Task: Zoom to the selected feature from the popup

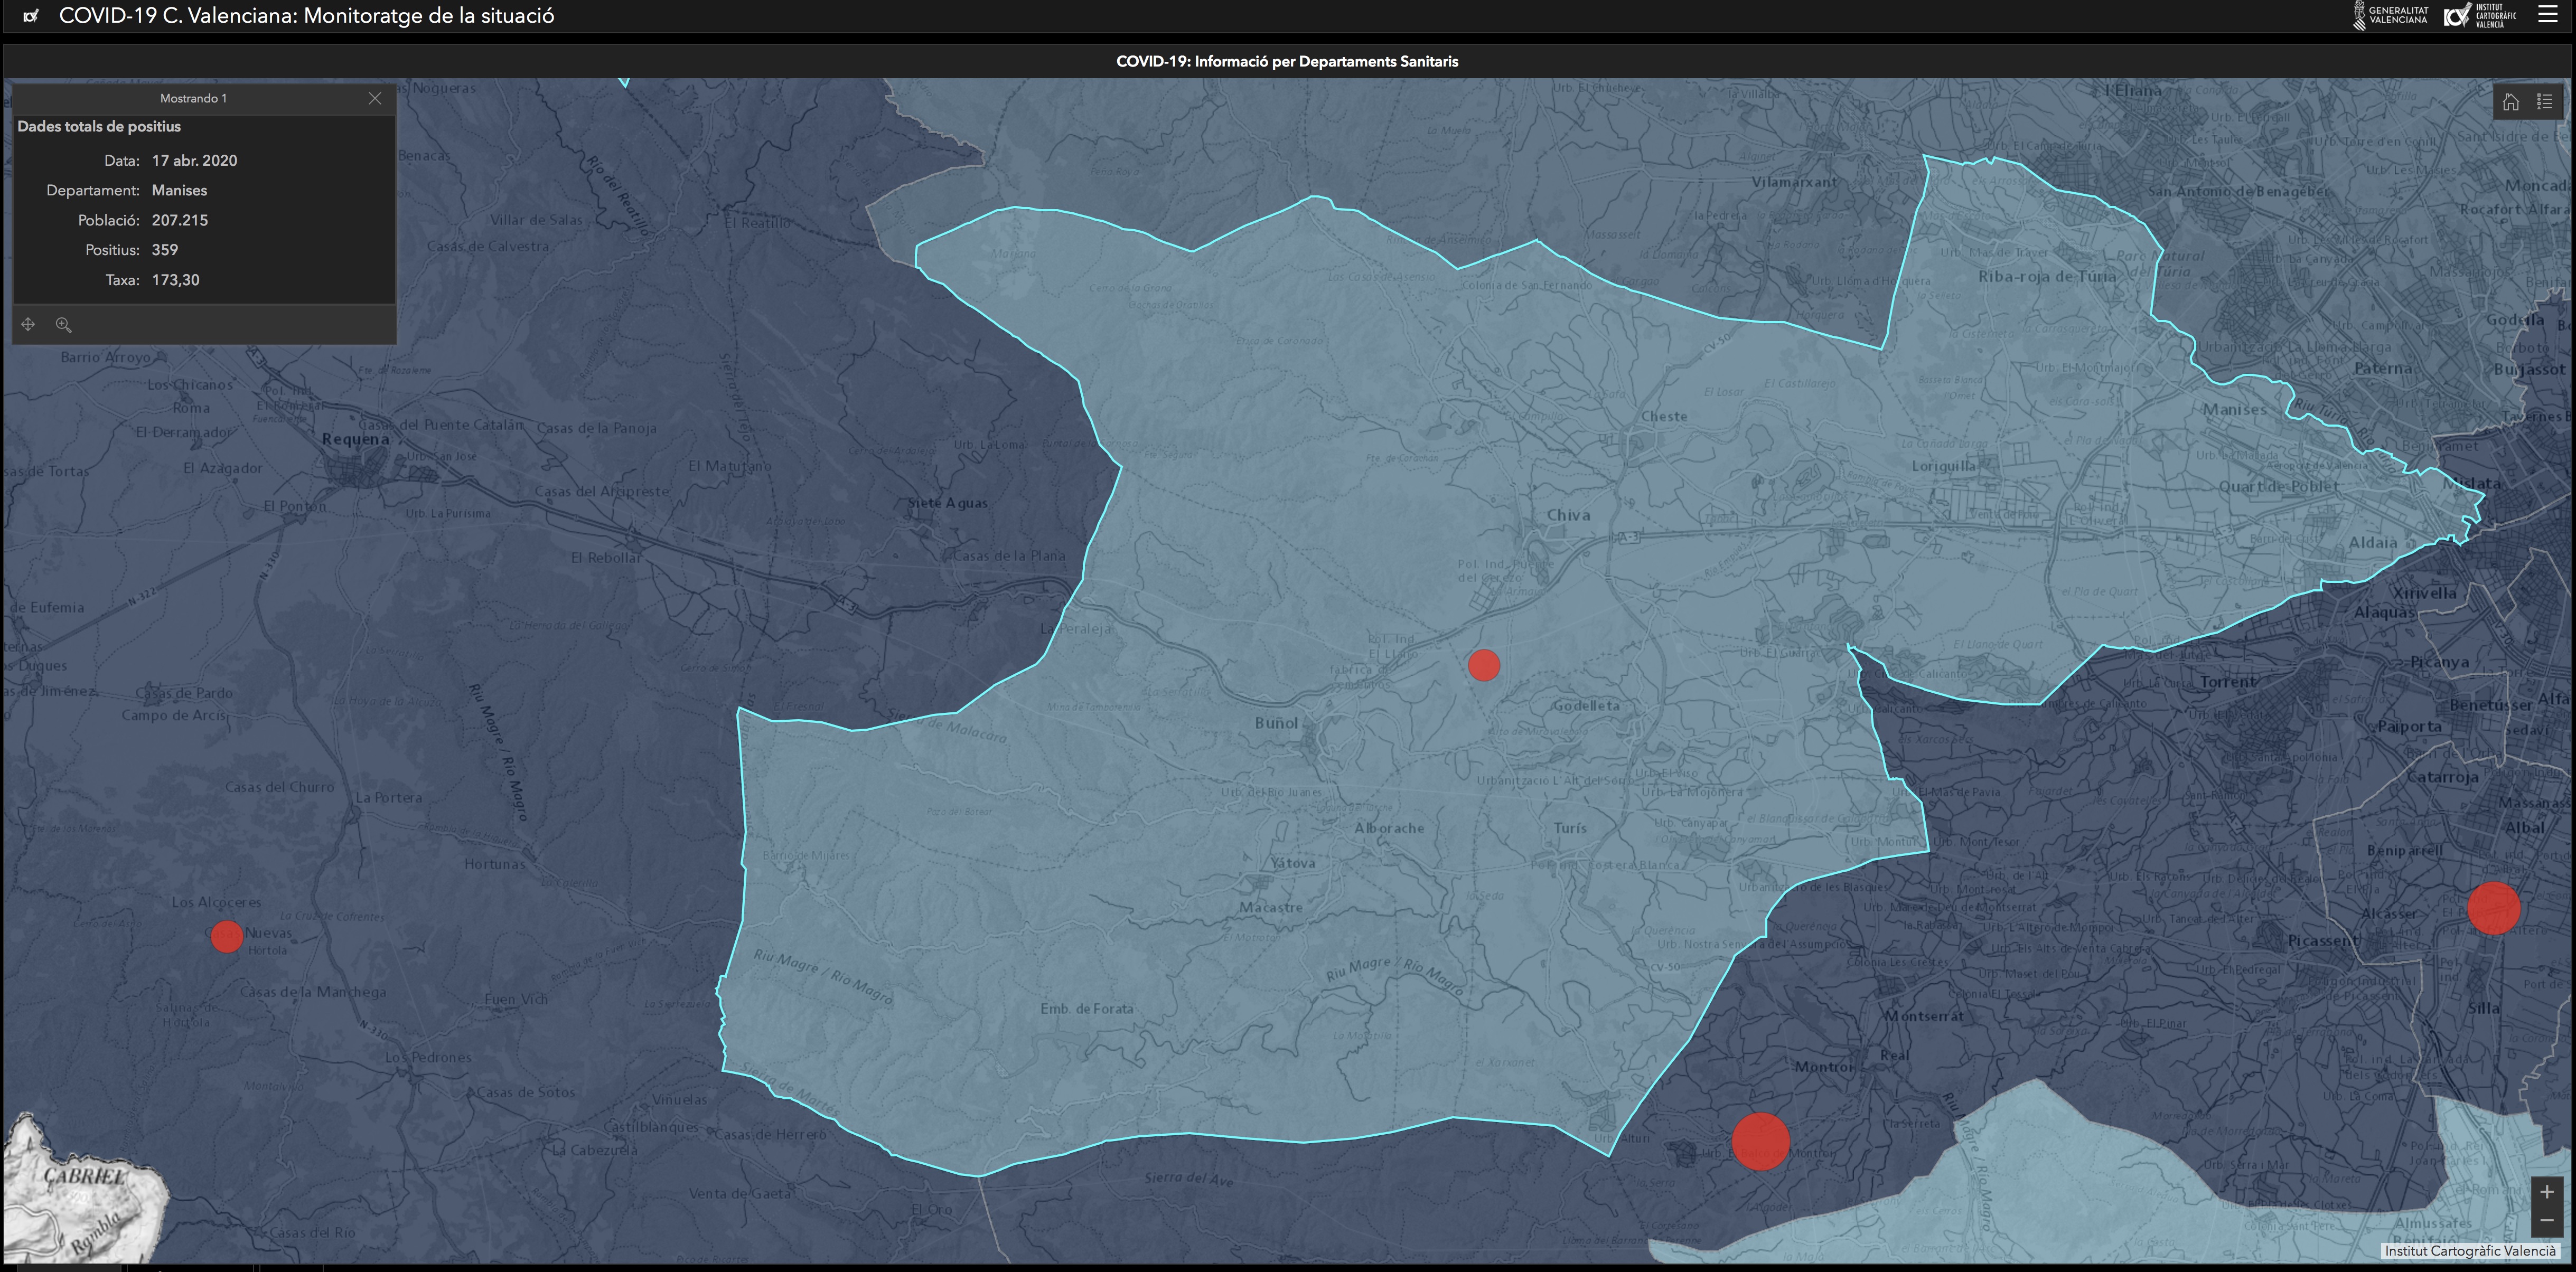Action: [63, 324]
